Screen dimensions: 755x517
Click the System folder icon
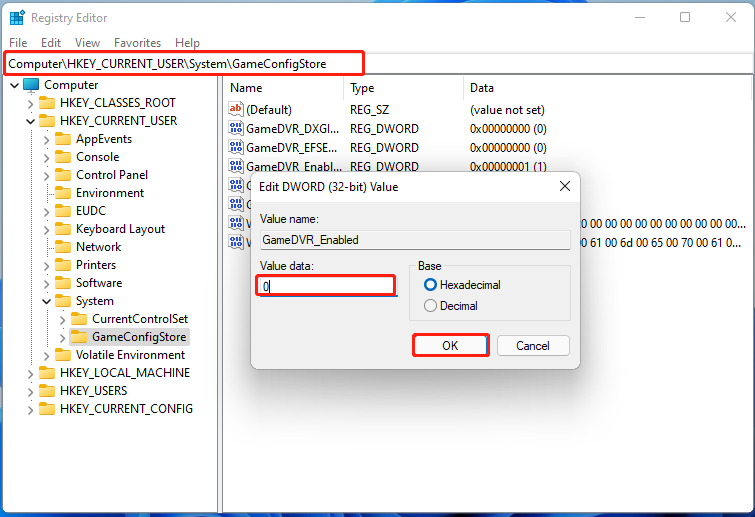coord(63,301)
